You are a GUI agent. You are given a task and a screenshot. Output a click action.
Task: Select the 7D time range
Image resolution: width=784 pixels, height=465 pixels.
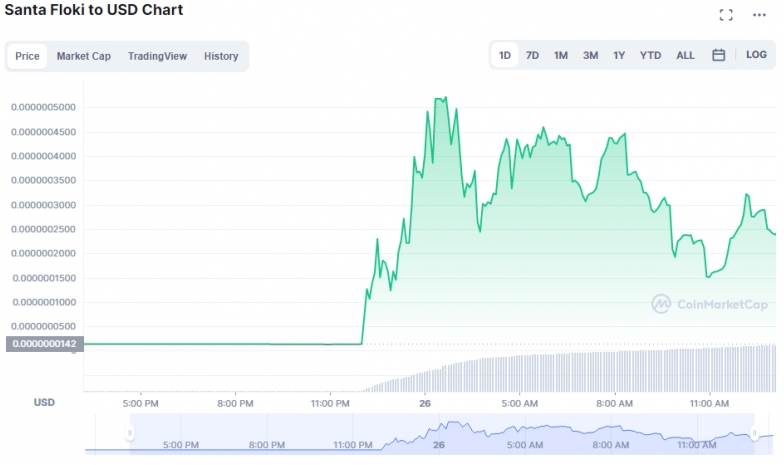tap(532, 55)
